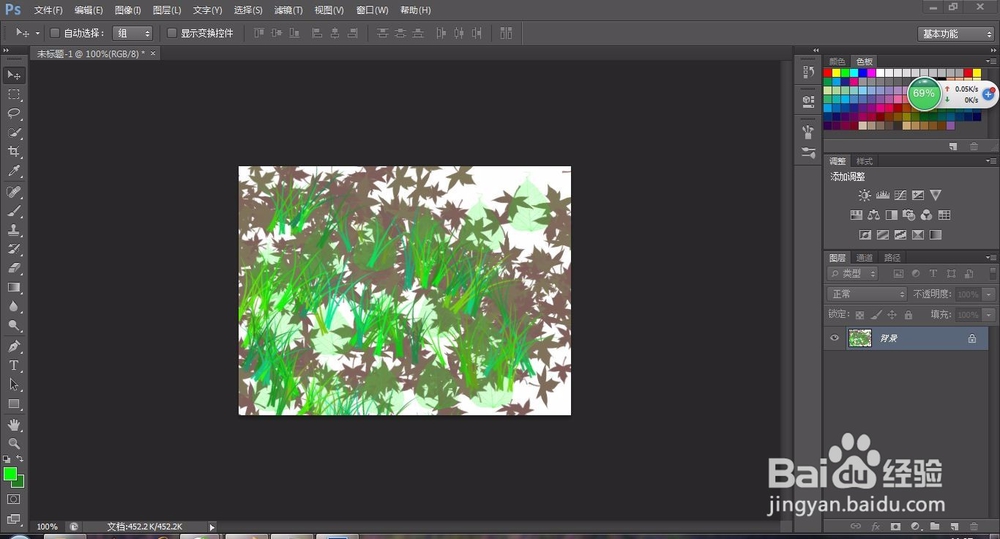Select the Horizontal Type tool

point(14,366)
